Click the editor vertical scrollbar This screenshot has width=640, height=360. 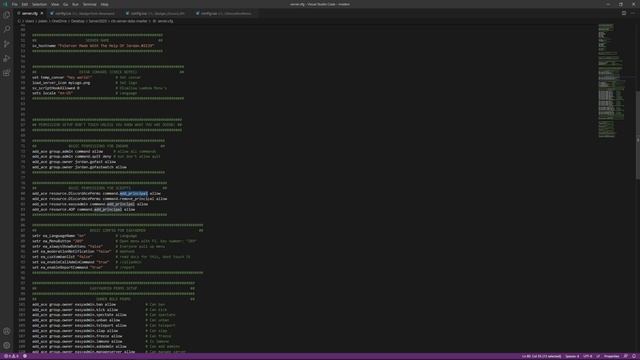(638, 135)
